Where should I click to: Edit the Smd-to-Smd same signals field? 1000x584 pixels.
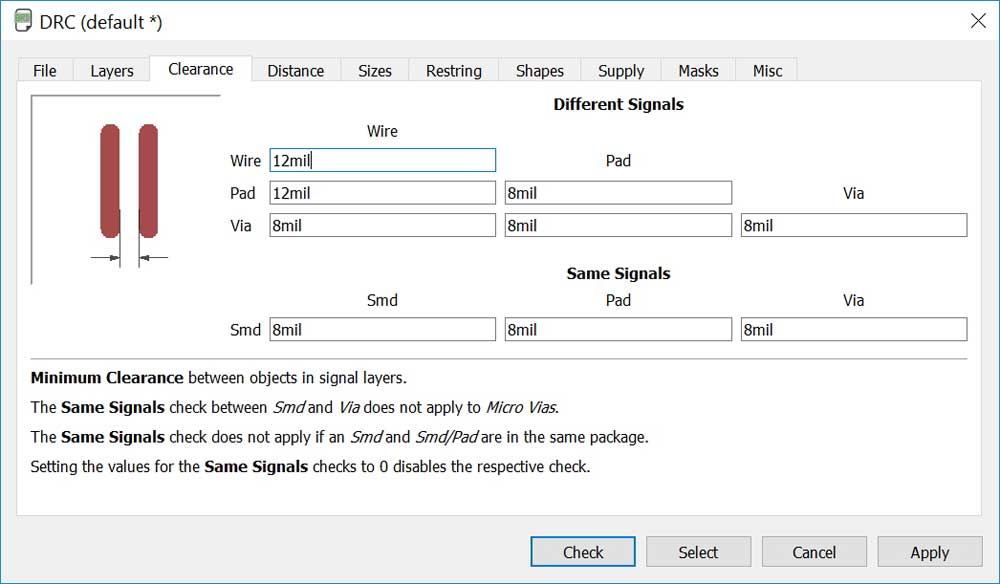pos(383,330)
